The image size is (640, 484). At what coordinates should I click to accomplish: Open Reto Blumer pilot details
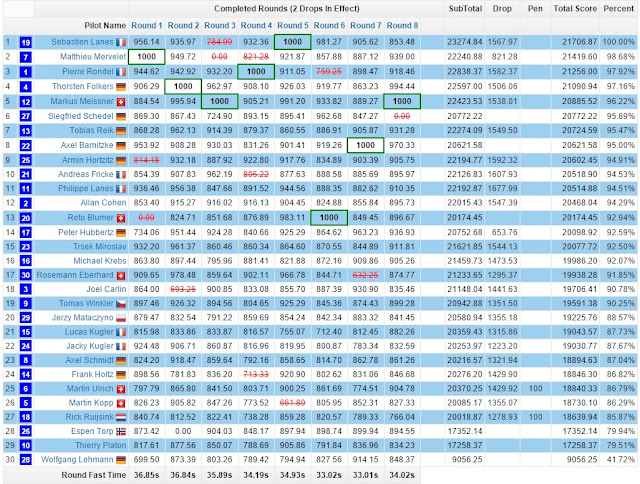pos(91,218)
